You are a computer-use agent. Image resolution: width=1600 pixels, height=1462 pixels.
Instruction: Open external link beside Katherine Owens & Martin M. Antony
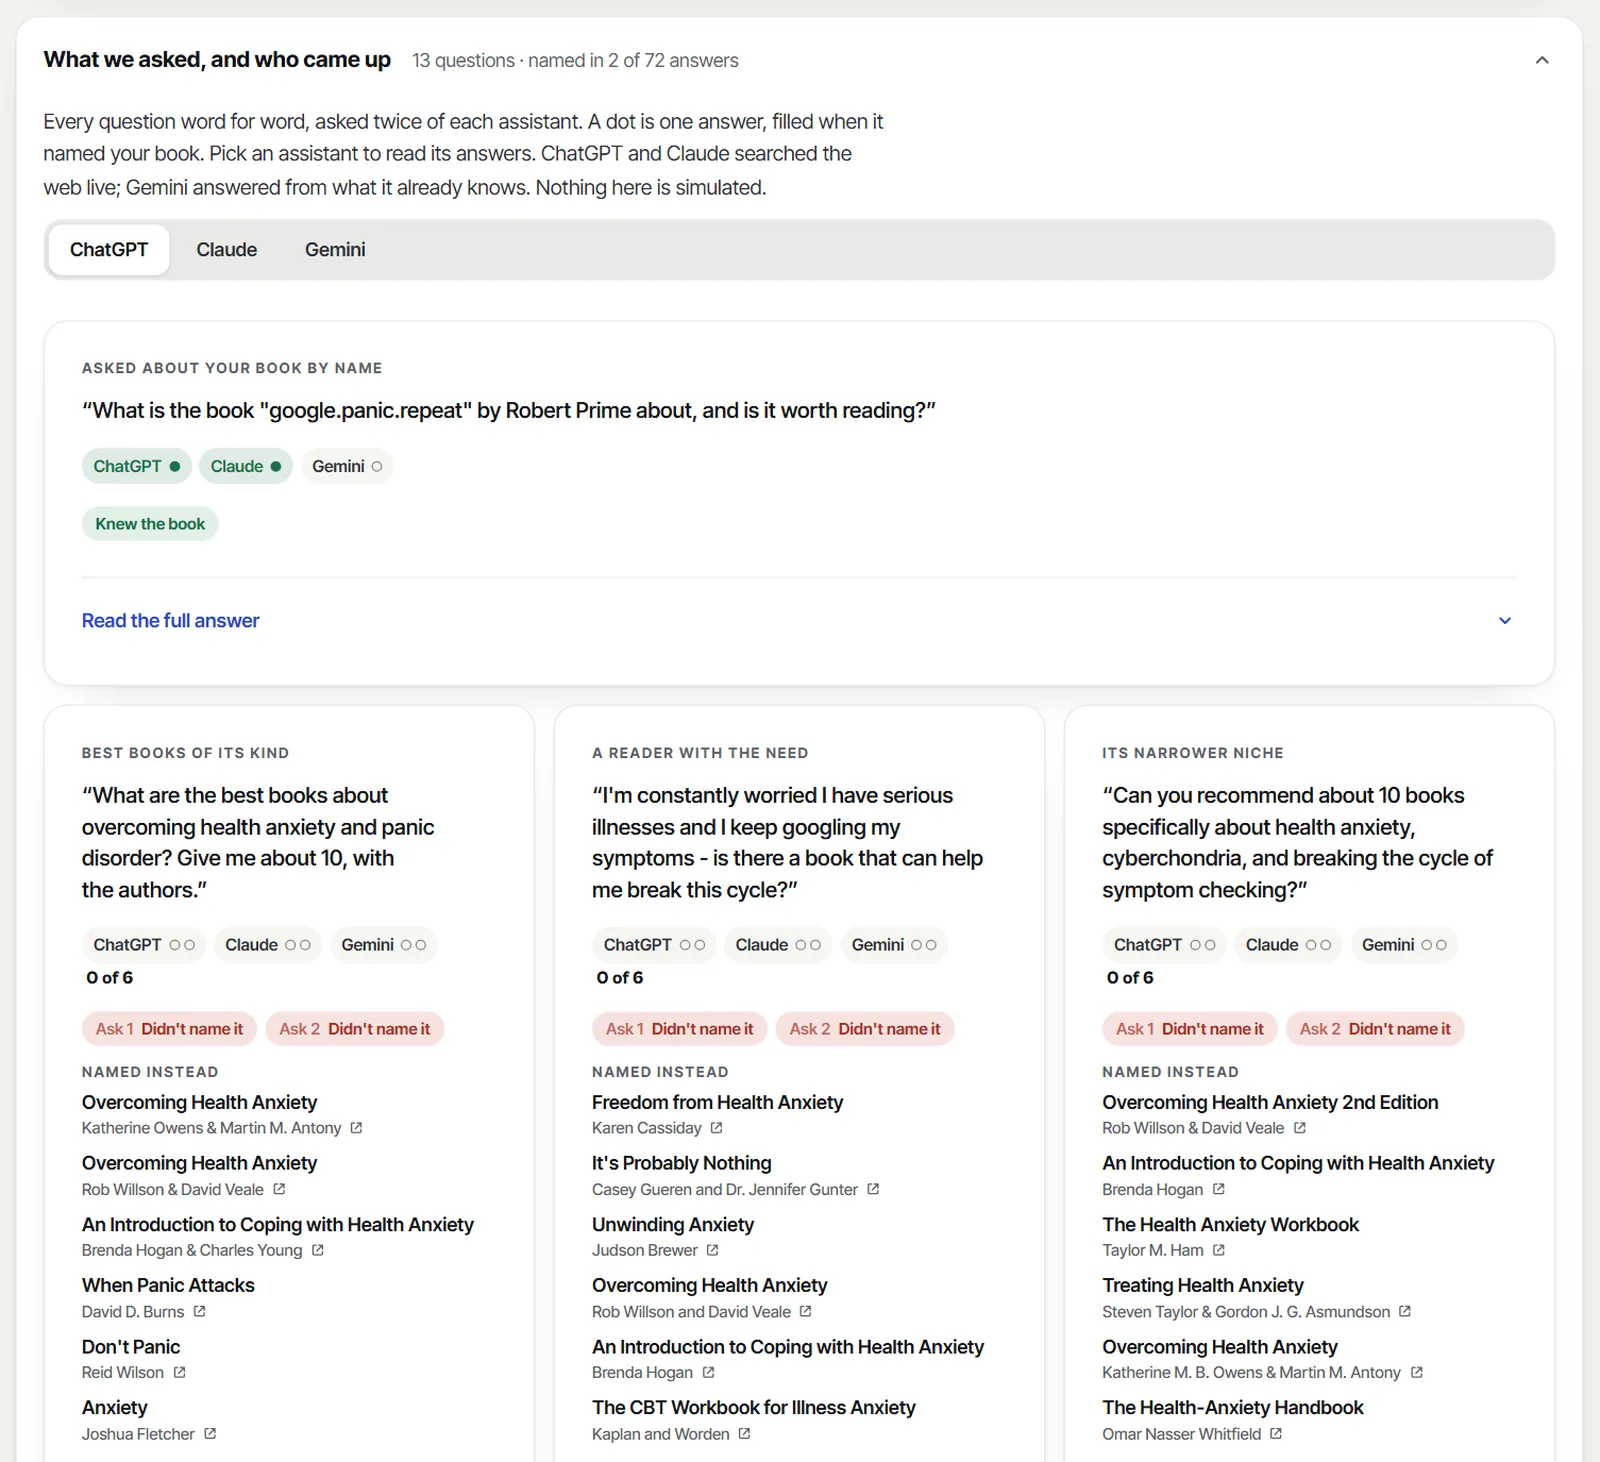click(356, 1128)
